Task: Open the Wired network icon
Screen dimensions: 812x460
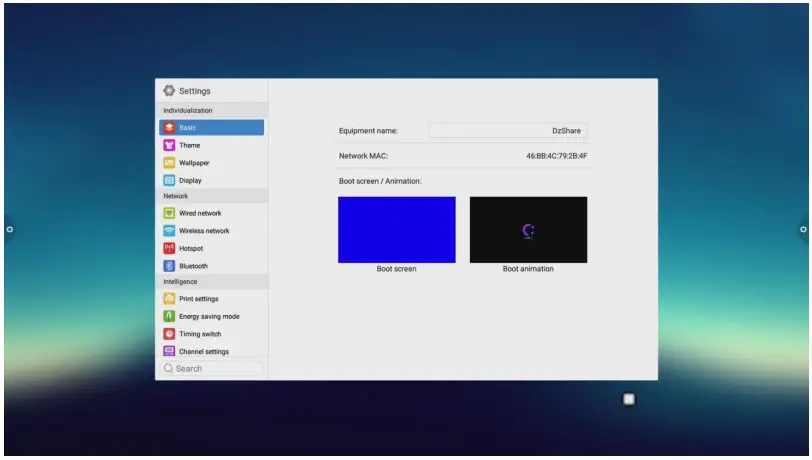Action: coord(169,213)
